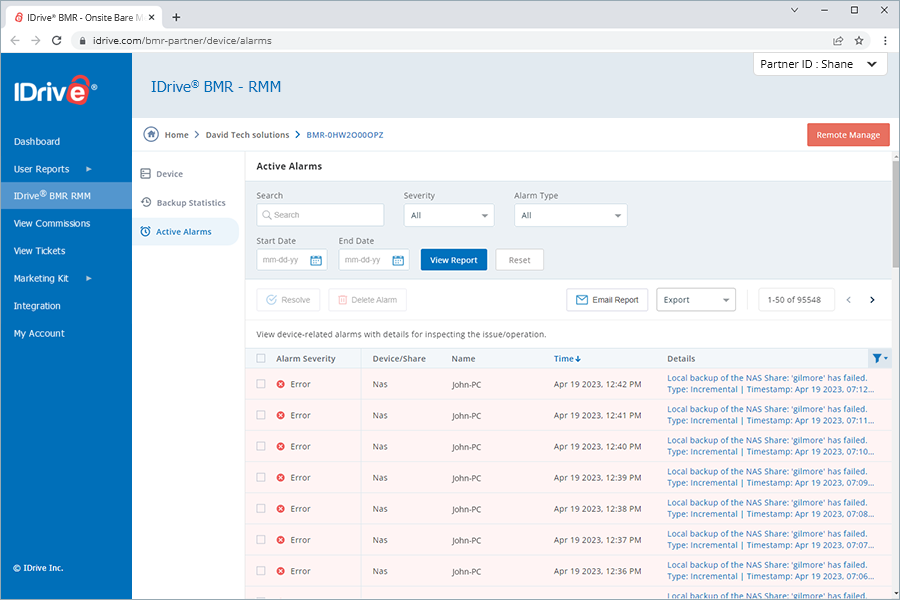Screen dimensions: 900x600
Task: Click the End Date input field
Action: click(374, 260)
